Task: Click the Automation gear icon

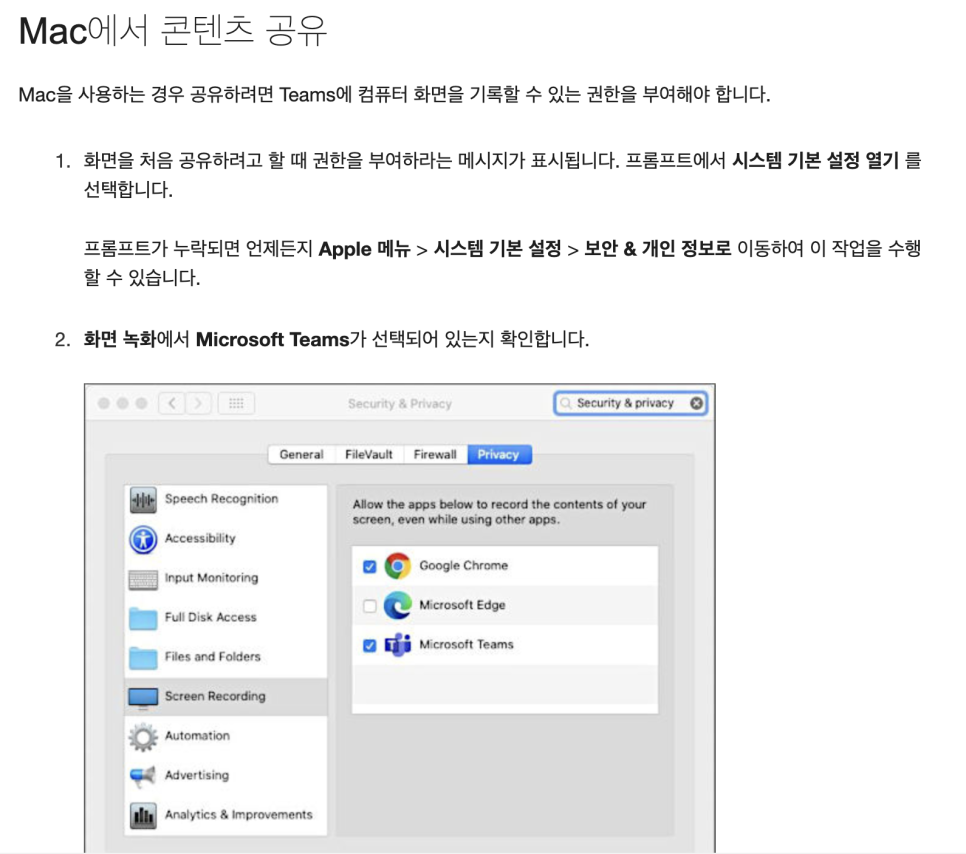Action: [x=143, y=737]
